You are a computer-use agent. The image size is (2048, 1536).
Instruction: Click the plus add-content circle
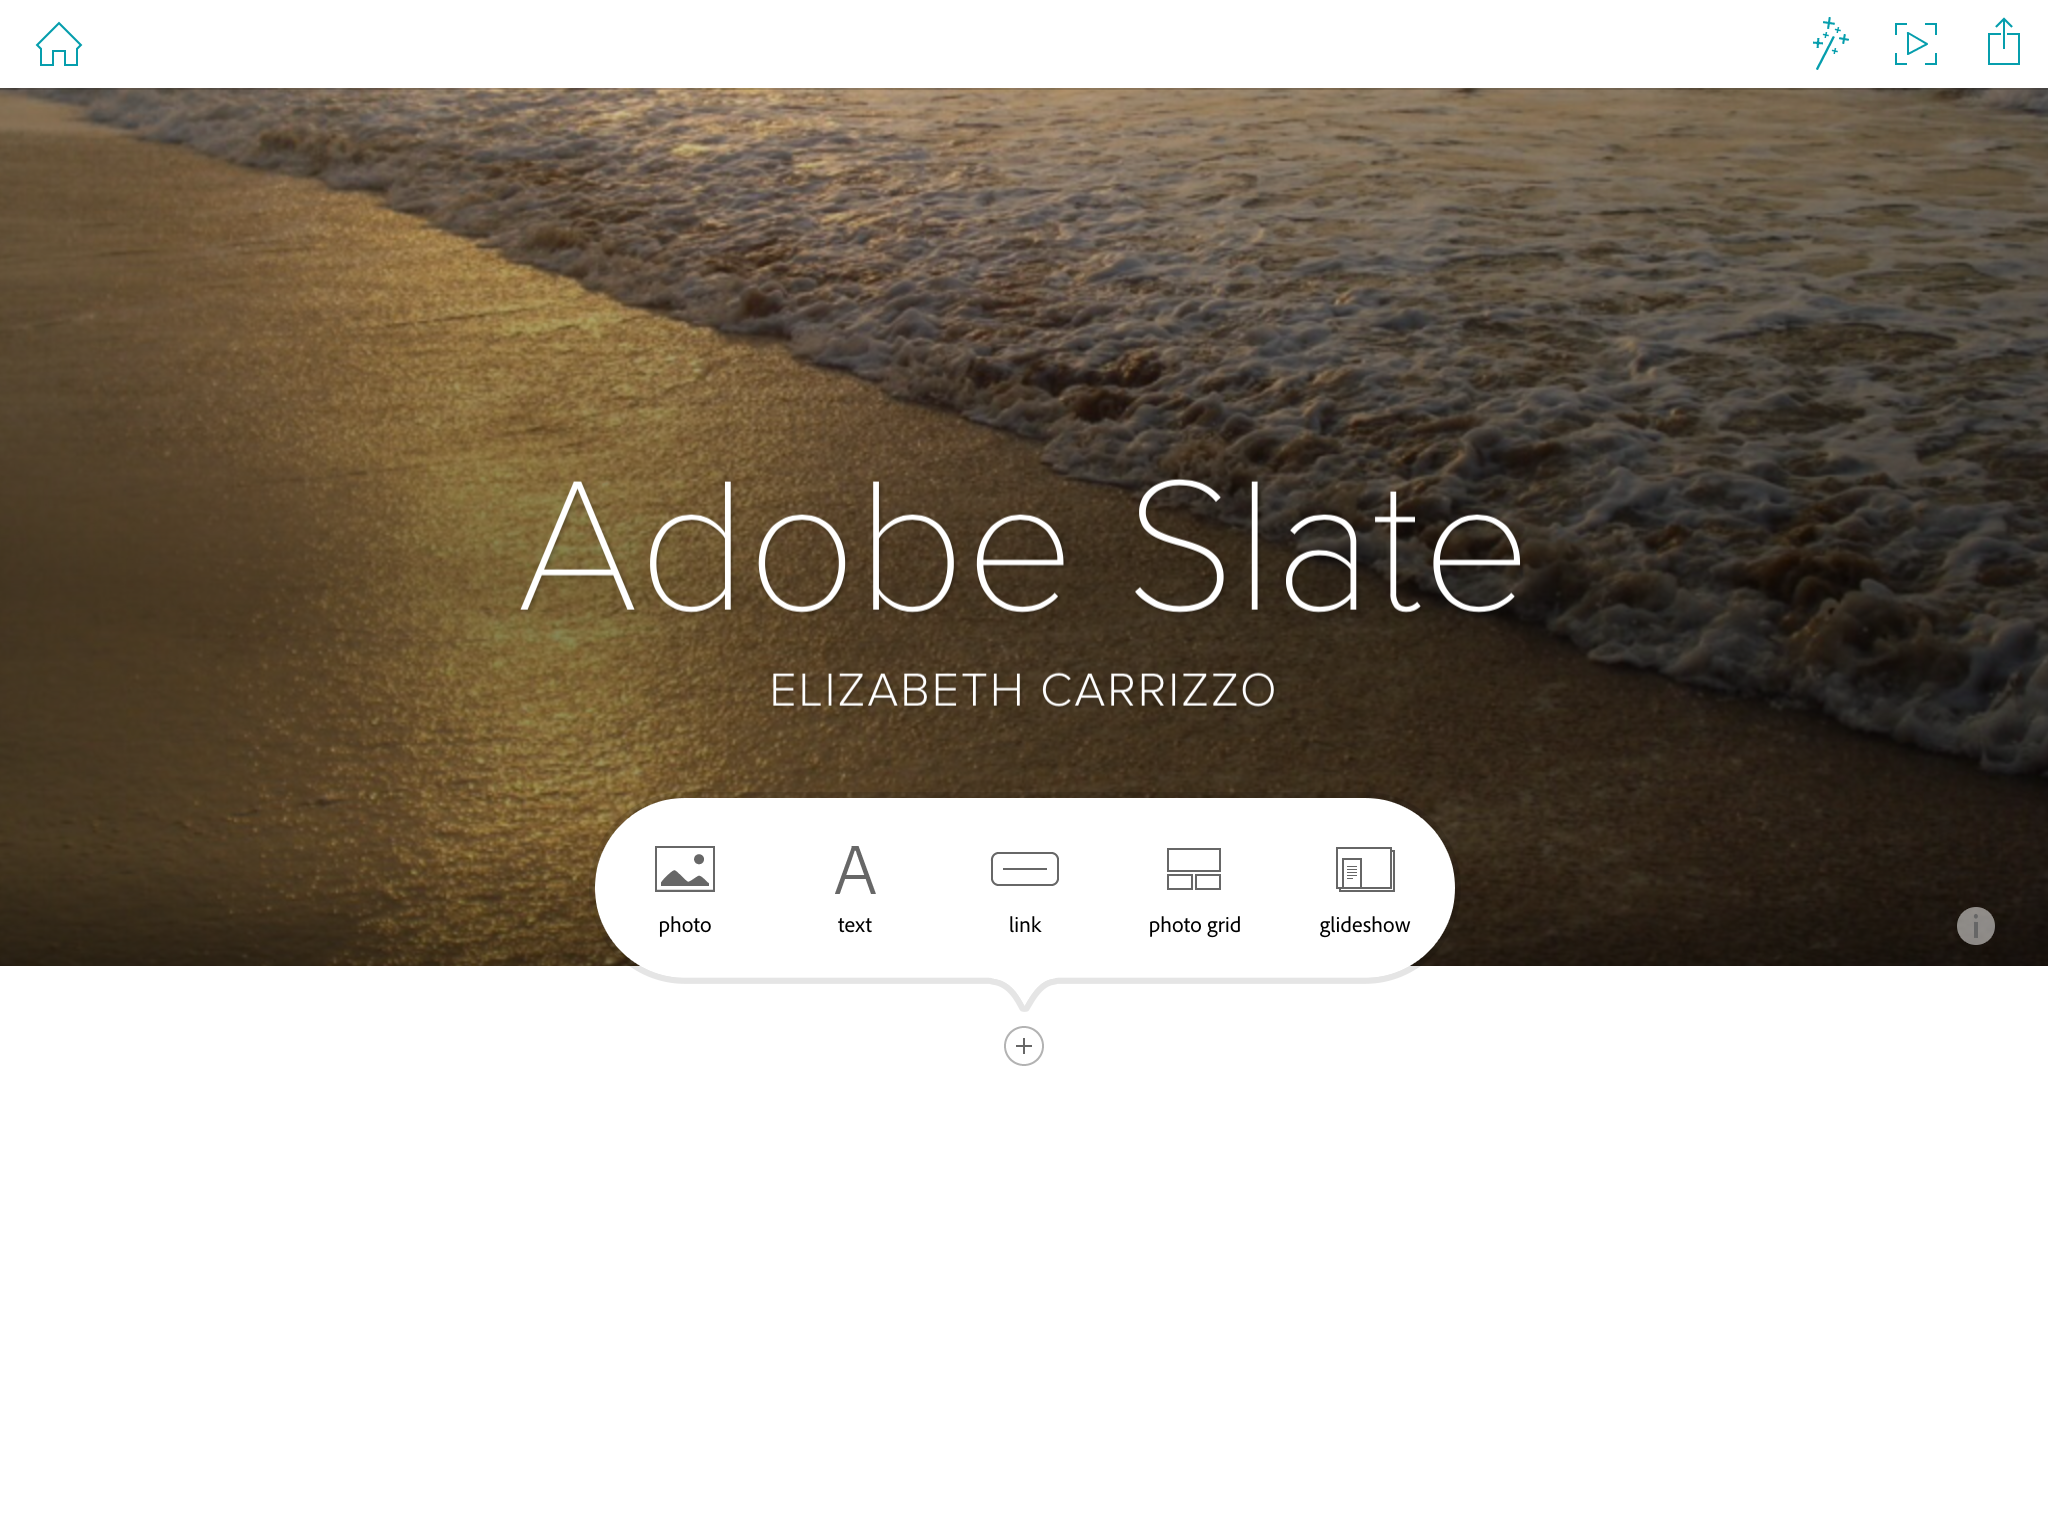tap(1024, 1046)
